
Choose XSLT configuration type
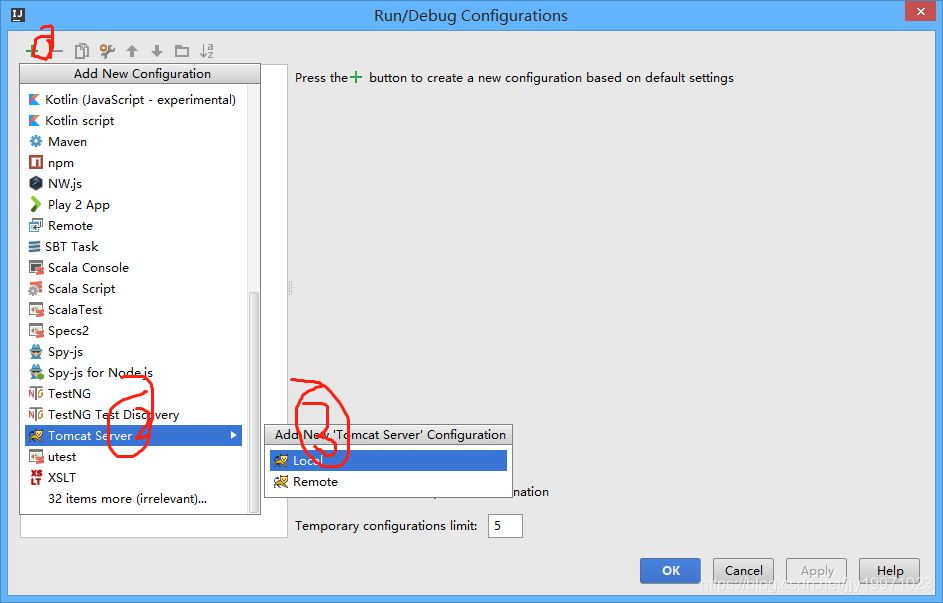click(x=134, y=478)
